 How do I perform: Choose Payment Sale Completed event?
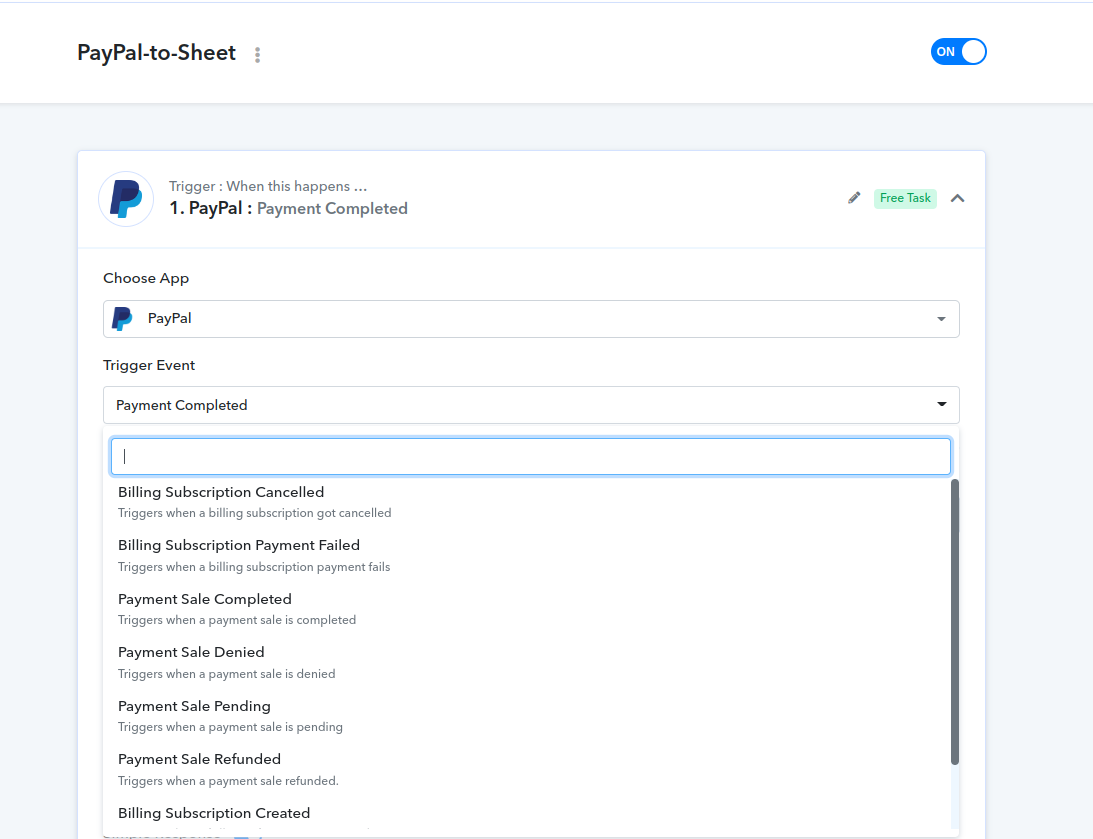click(530, 609)
